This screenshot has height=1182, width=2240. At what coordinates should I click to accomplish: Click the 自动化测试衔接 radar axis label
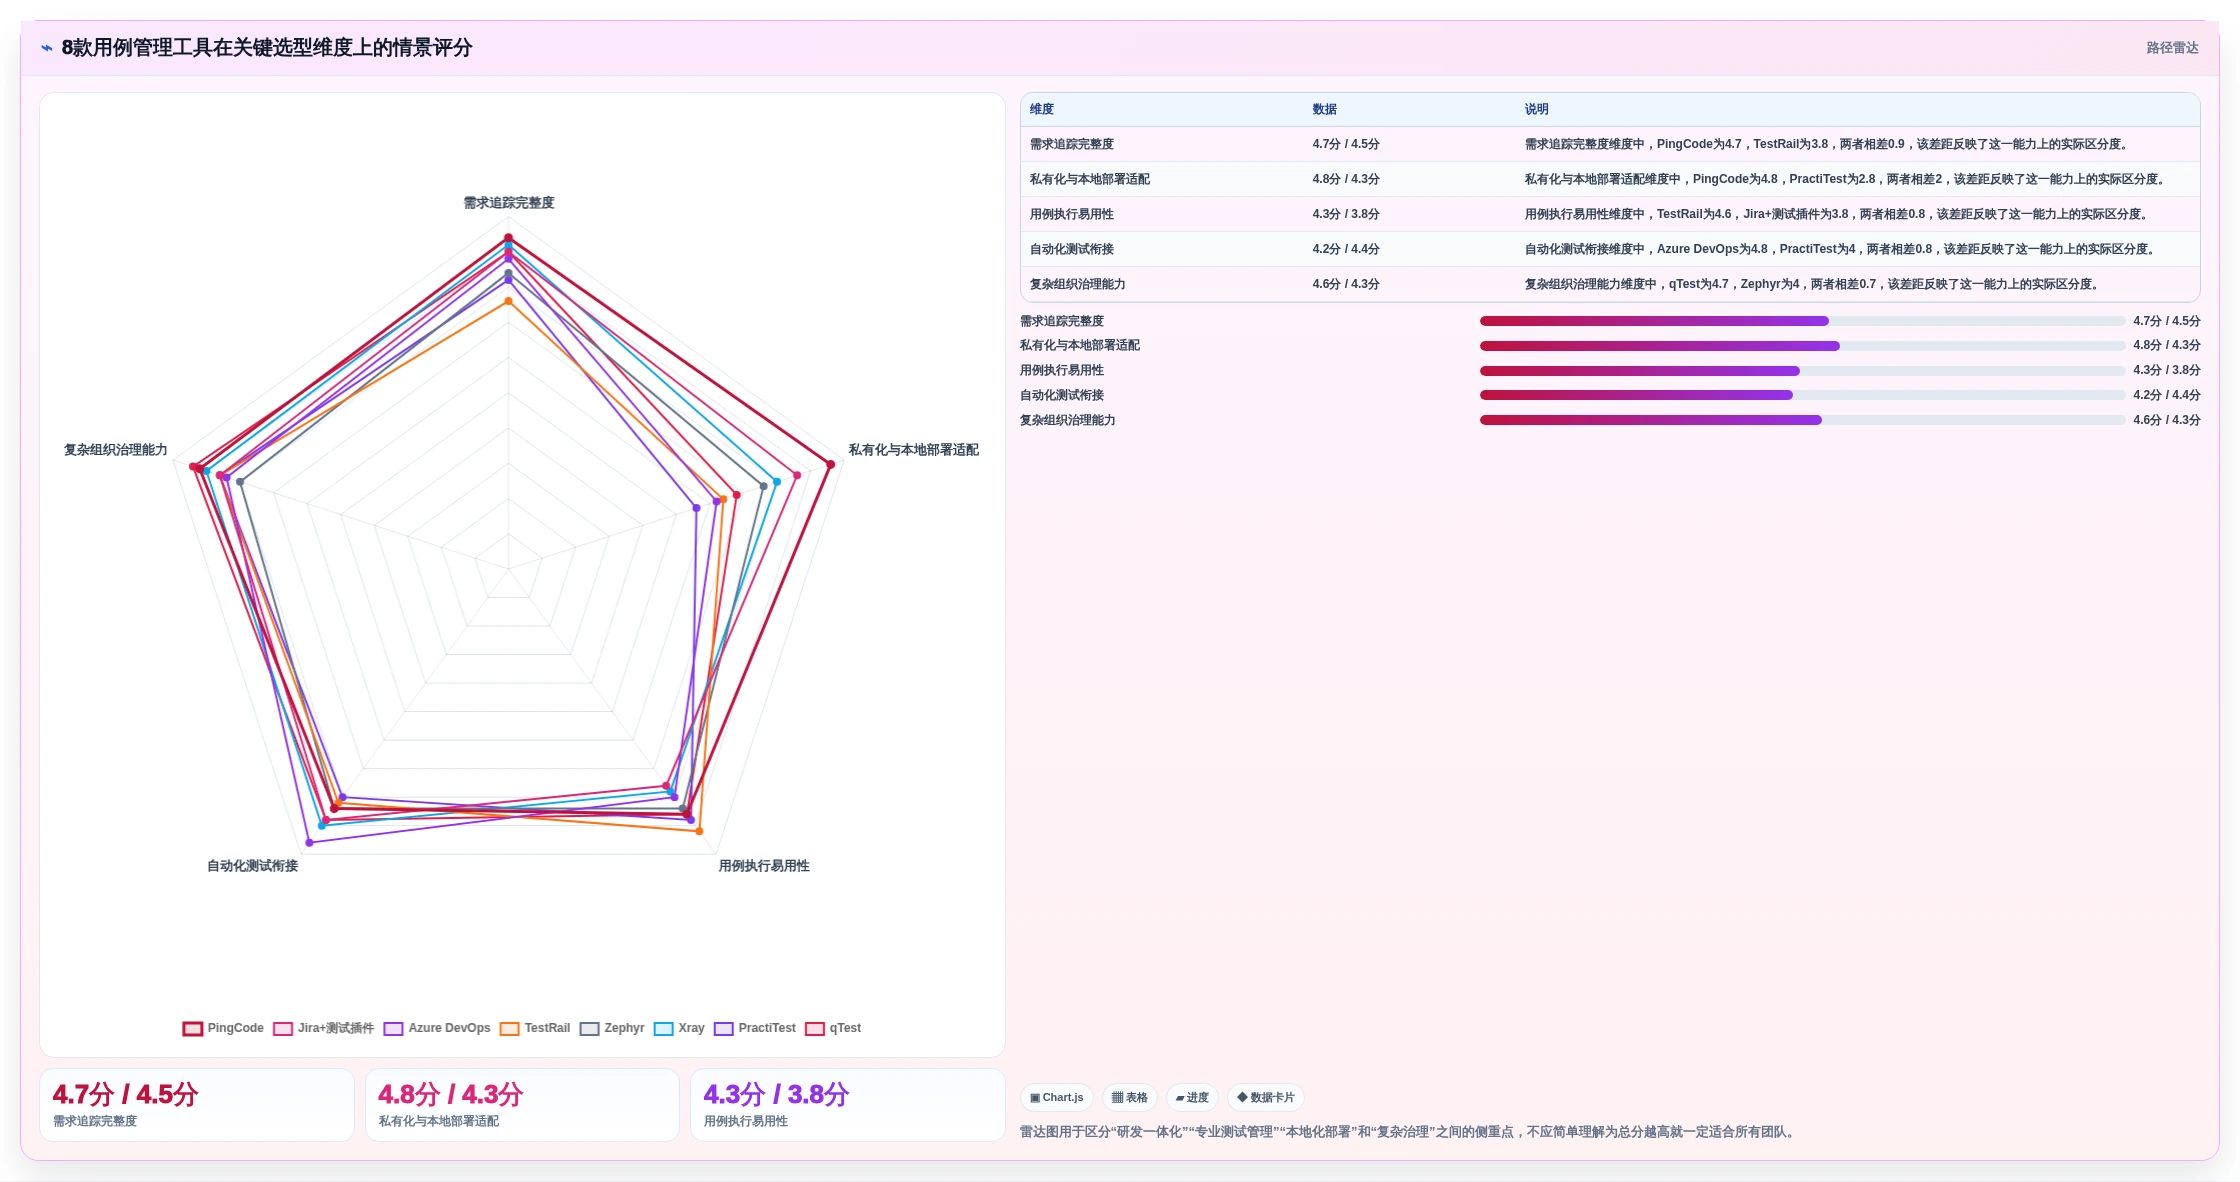[x=253, y=866]
